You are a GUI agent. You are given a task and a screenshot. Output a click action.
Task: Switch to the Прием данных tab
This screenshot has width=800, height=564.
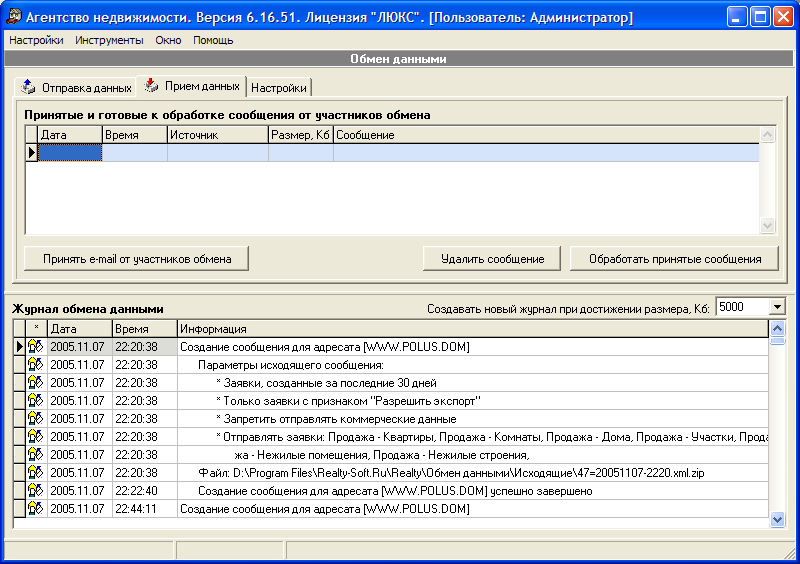(191, 86)
